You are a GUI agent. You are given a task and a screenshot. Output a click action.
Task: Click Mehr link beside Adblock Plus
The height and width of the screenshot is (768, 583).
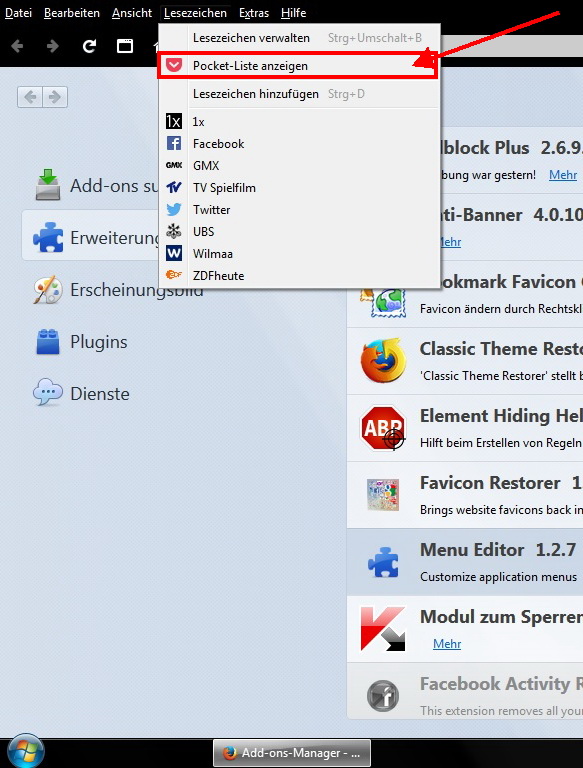tap(563, 175)
